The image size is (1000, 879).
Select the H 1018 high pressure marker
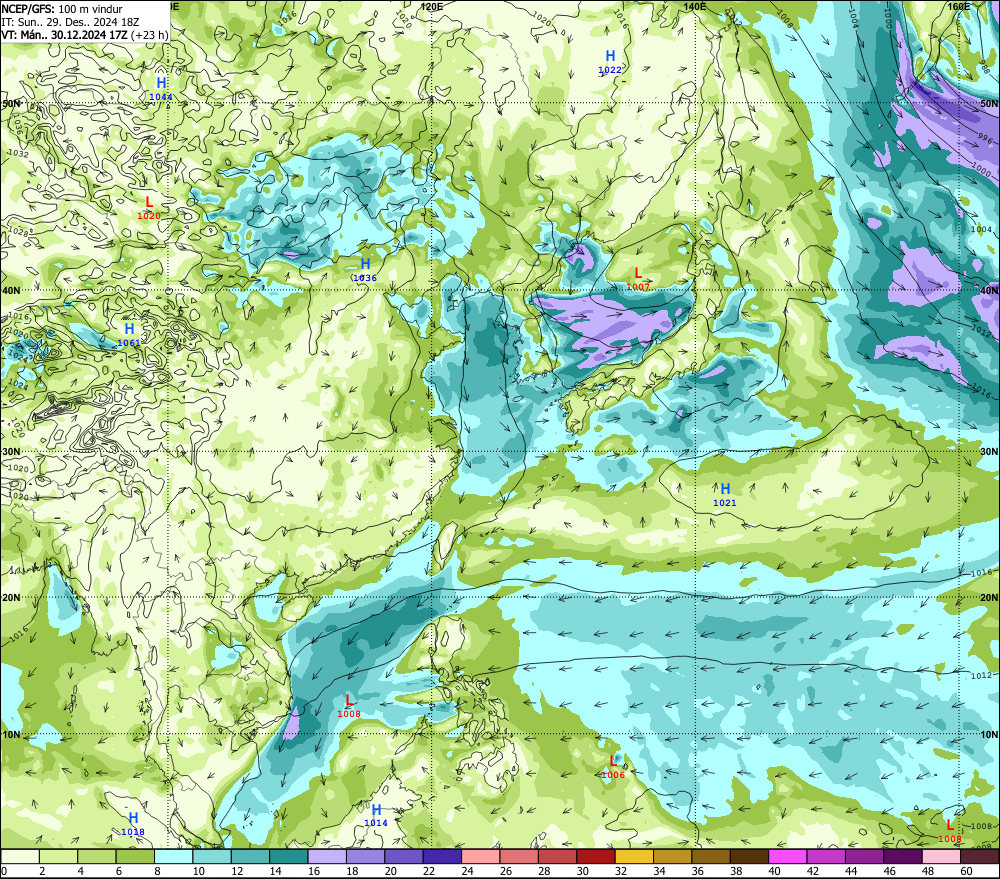click(133, 824)
